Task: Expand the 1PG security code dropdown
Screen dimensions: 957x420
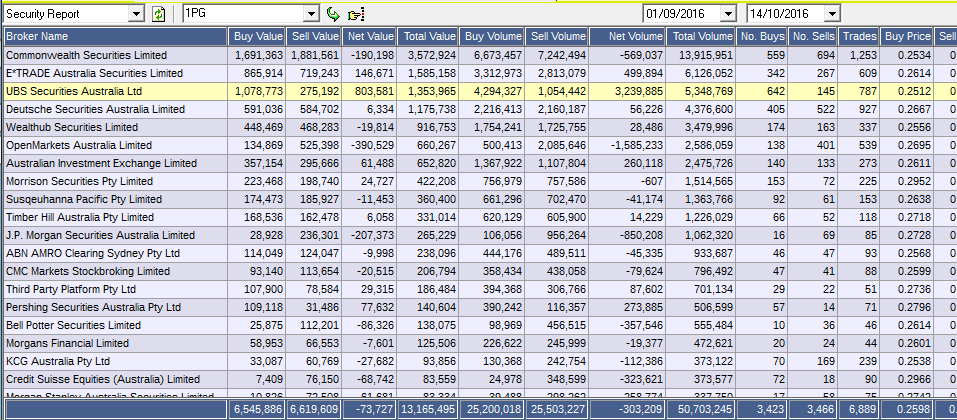Action: (312, 13)
